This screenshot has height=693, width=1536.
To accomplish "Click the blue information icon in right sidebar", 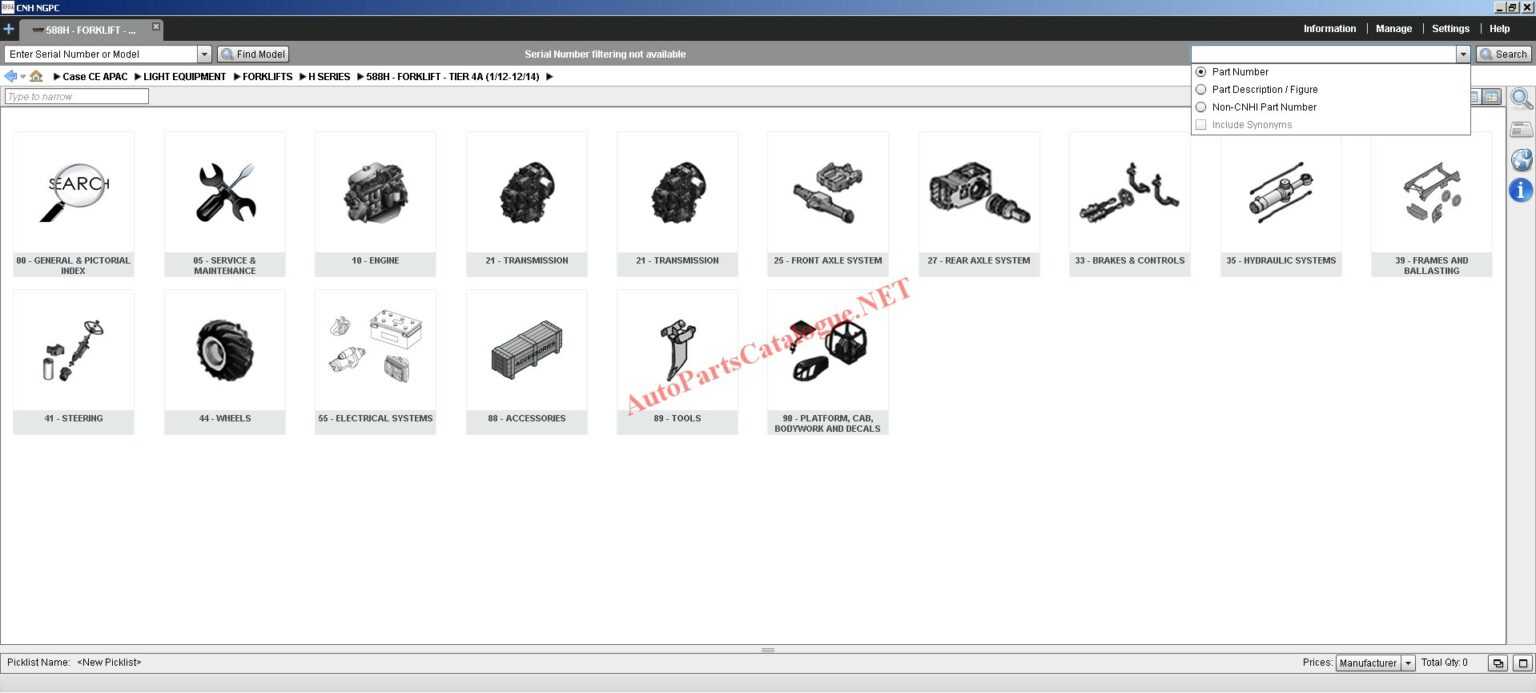I will pos(1520,190).
